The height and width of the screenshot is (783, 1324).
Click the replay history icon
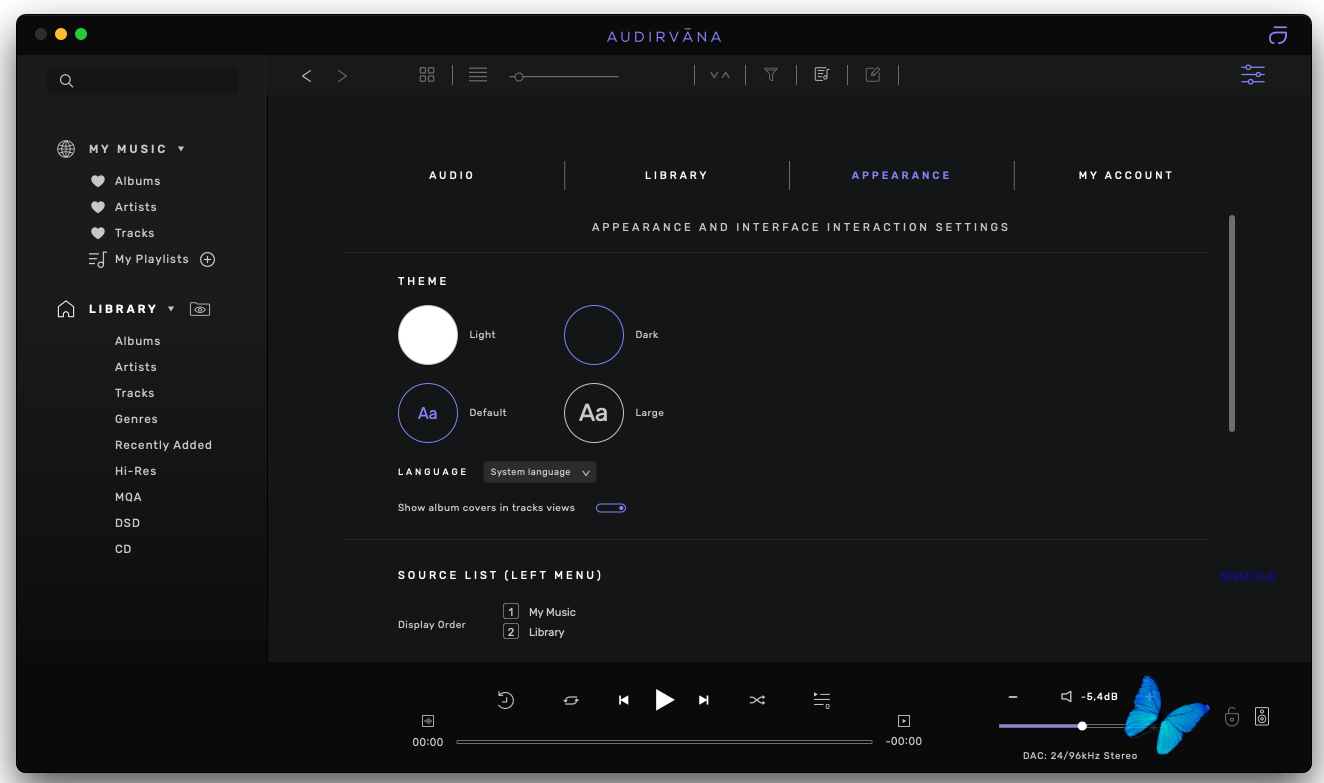coord(506,700)
